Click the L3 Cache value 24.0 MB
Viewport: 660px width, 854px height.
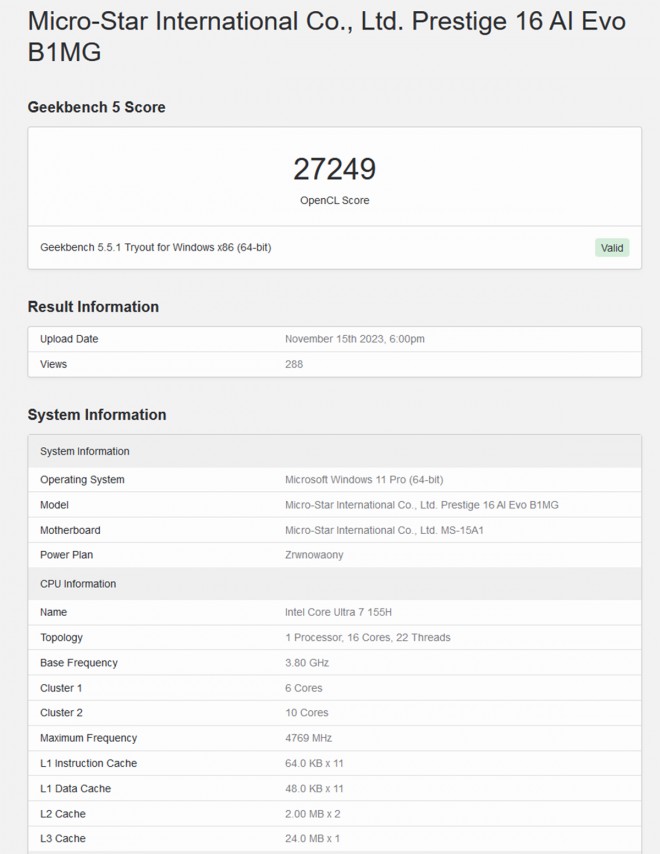pyautogui.click(x=314, y=838)
